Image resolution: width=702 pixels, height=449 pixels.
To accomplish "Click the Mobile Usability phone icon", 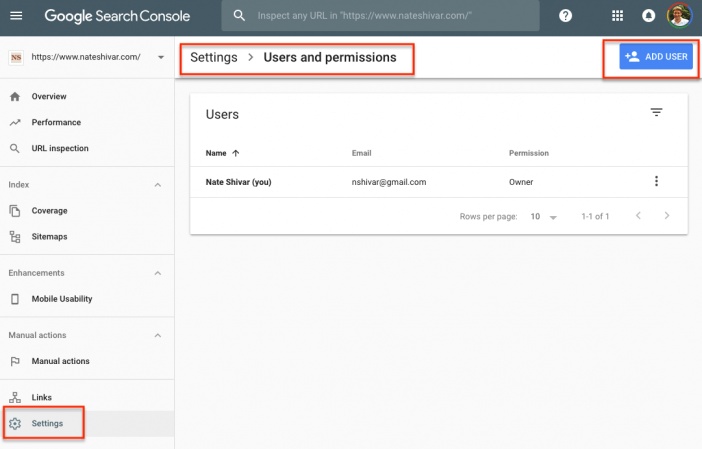I will coord(15,299).
